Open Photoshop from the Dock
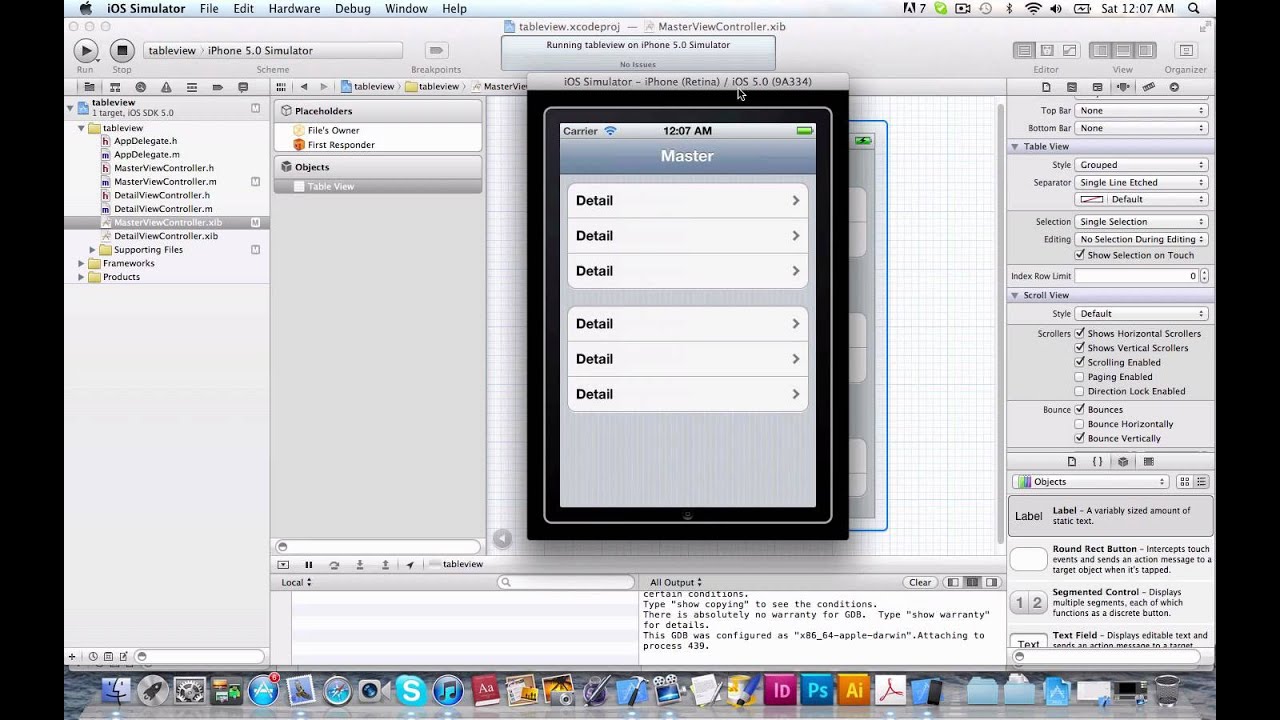 [x=818, y=690]
